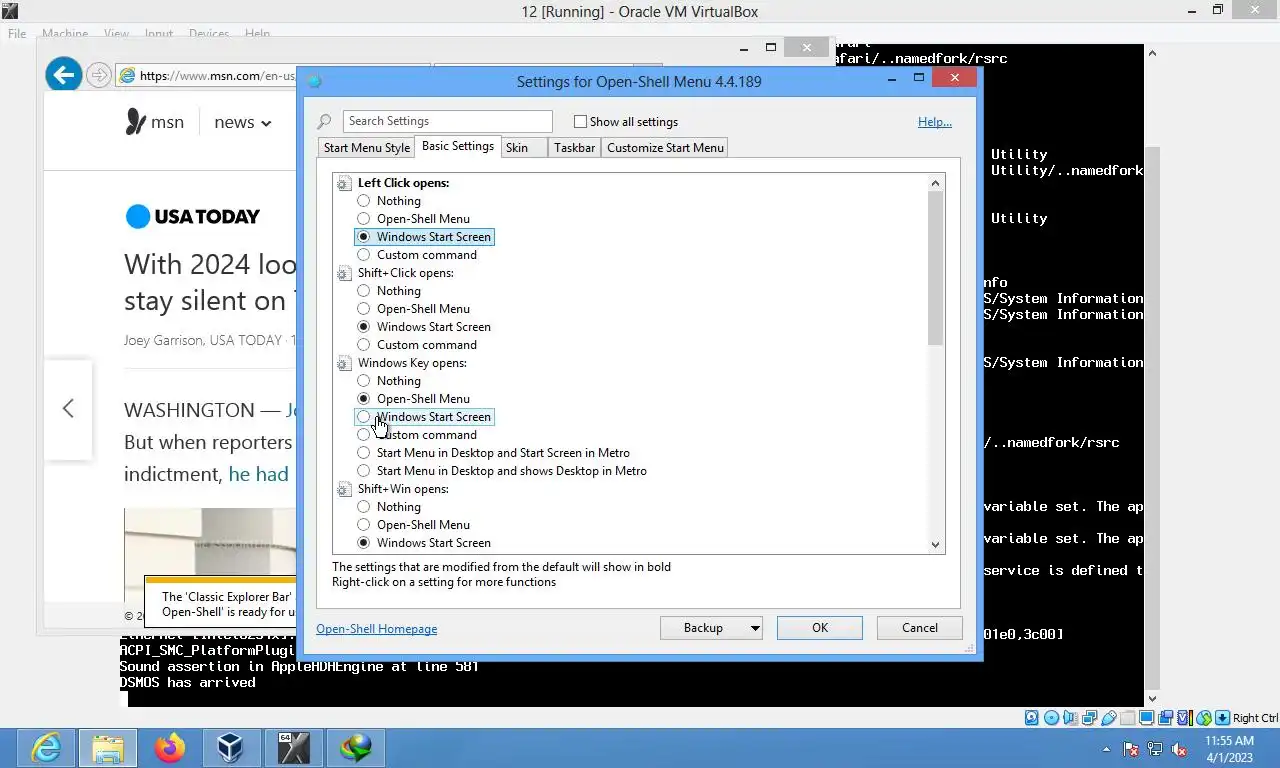Screen dimensions: 1280x768
Task: Open the Open-Shell Homepage link
Action: click(377, 629)
